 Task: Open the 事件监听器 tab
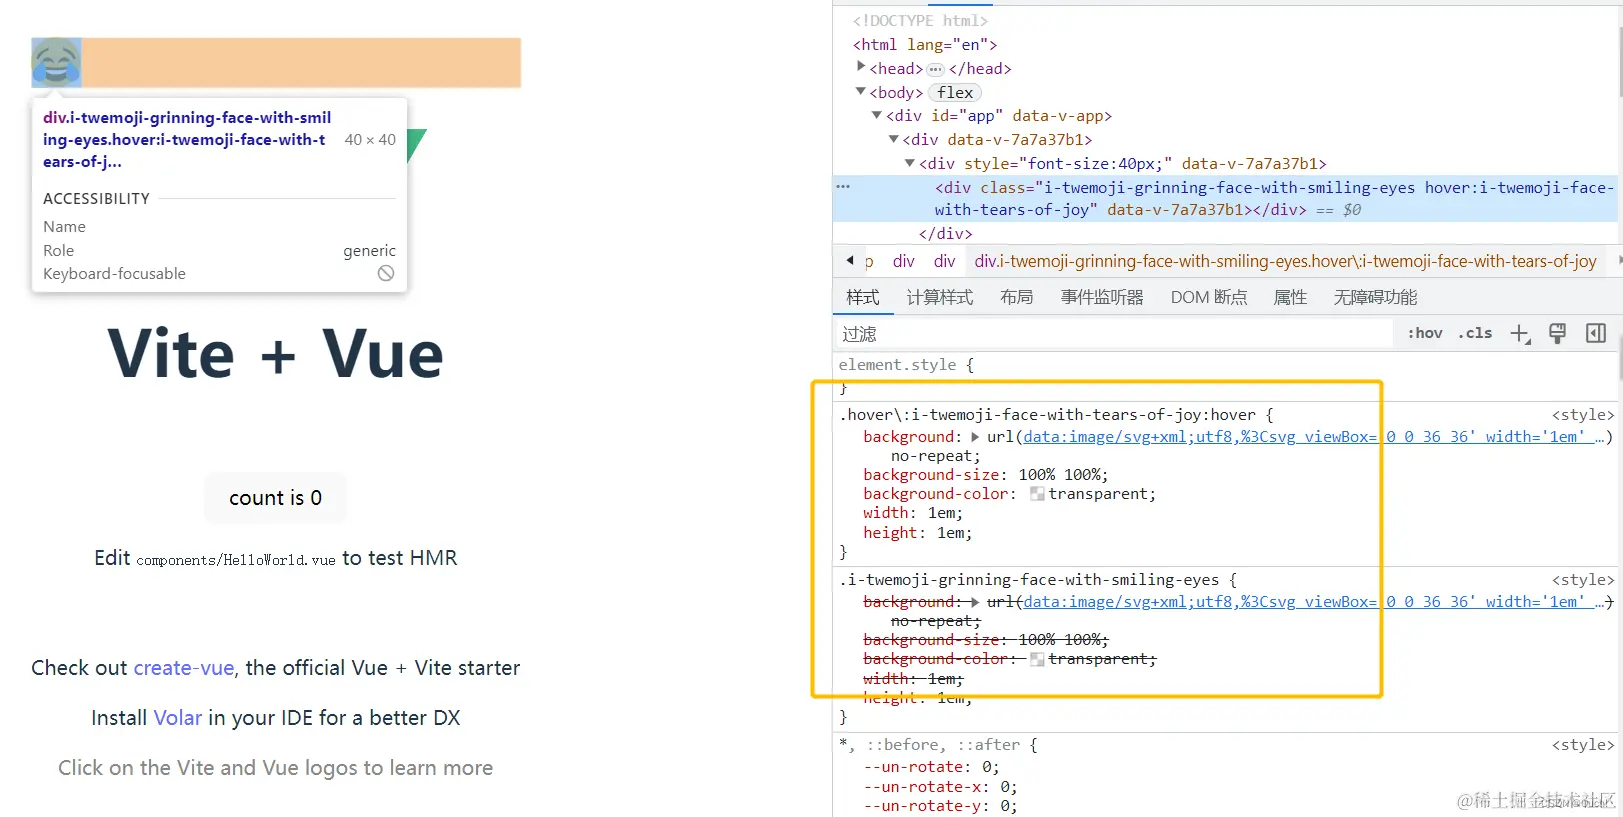(x=1102, y=298)
